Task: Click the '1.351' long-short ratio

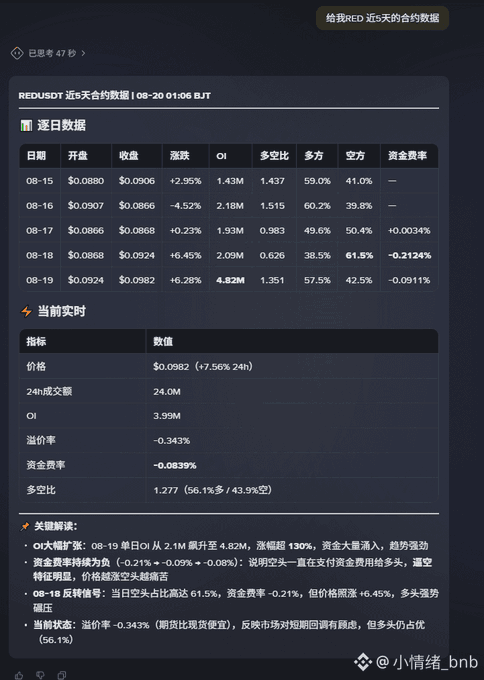Action: (x=272, y=280)
